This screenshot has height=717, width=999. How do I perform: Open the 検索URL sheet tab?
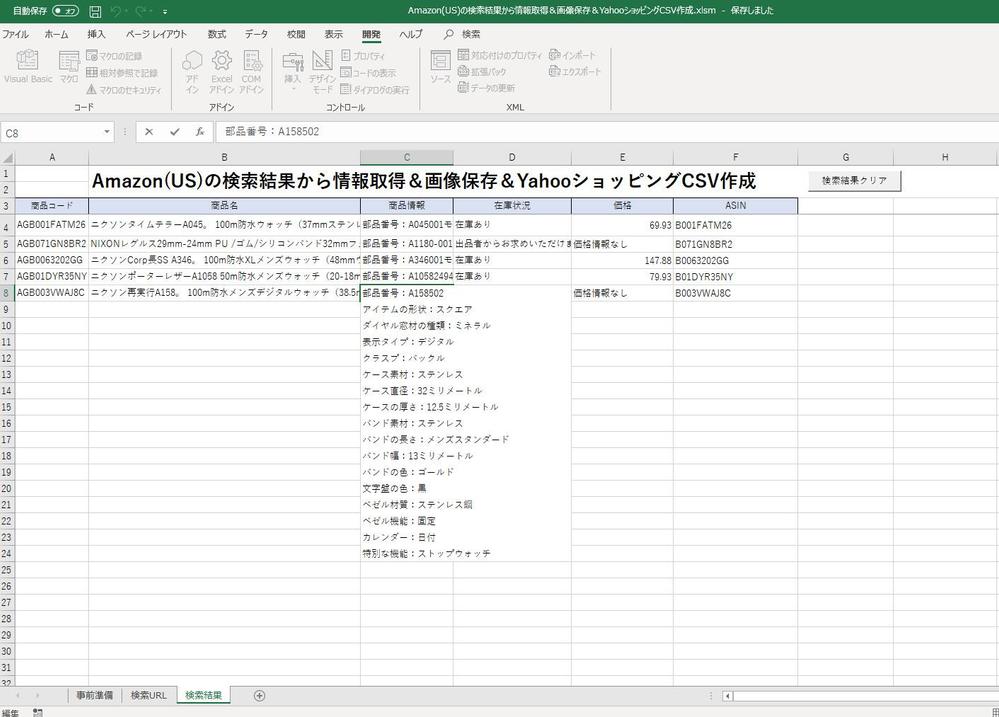click(x=148, y=695)
